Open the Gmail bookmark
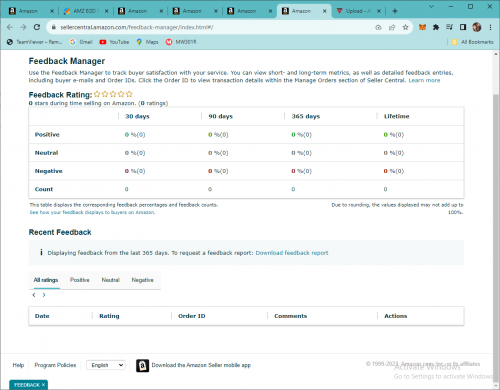 click(81, 42)
